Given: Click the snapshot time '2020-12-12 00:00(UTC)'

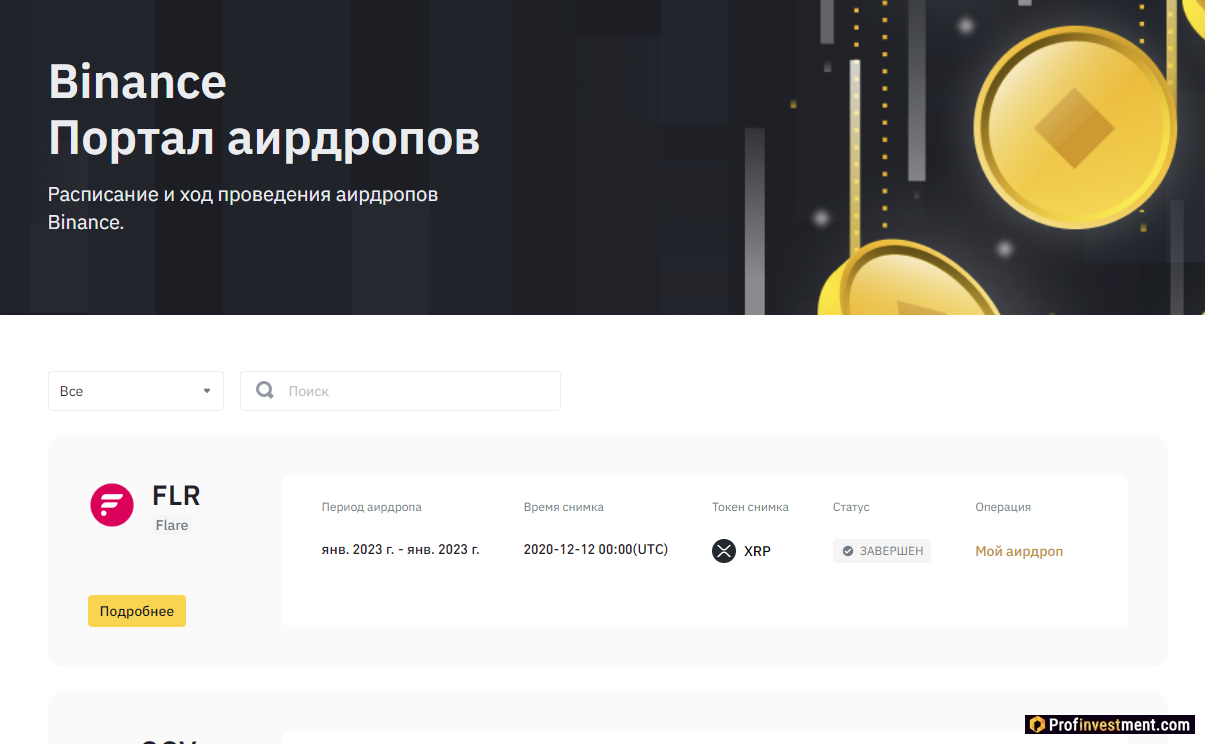Looking at the screenshot, I should click(x=596, y=550).
